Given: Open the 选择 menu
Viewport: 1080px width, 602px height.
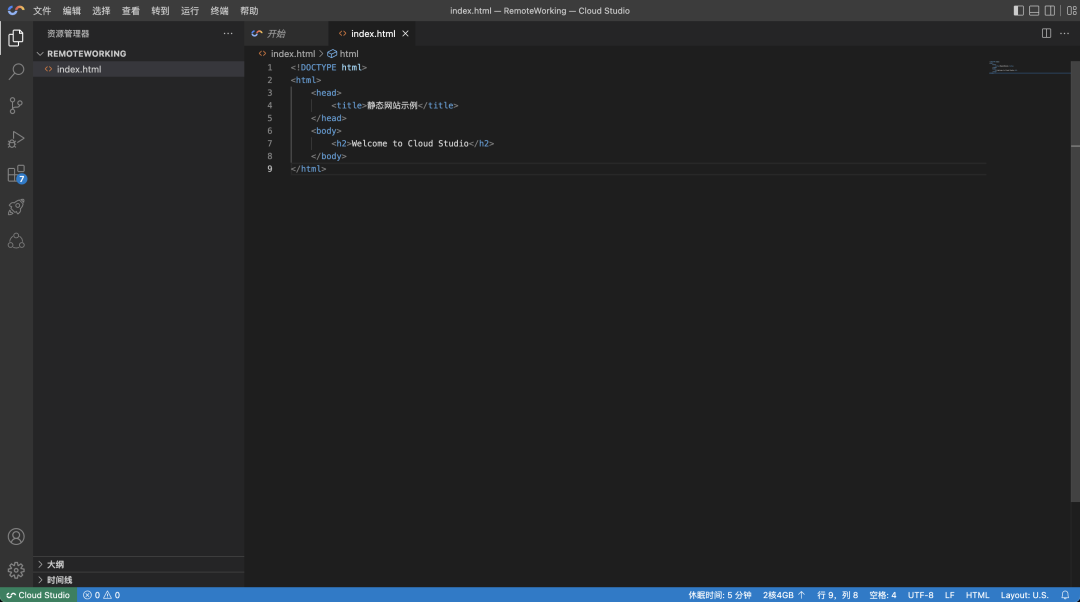Looking at the screenshot, I should point(101,11).
